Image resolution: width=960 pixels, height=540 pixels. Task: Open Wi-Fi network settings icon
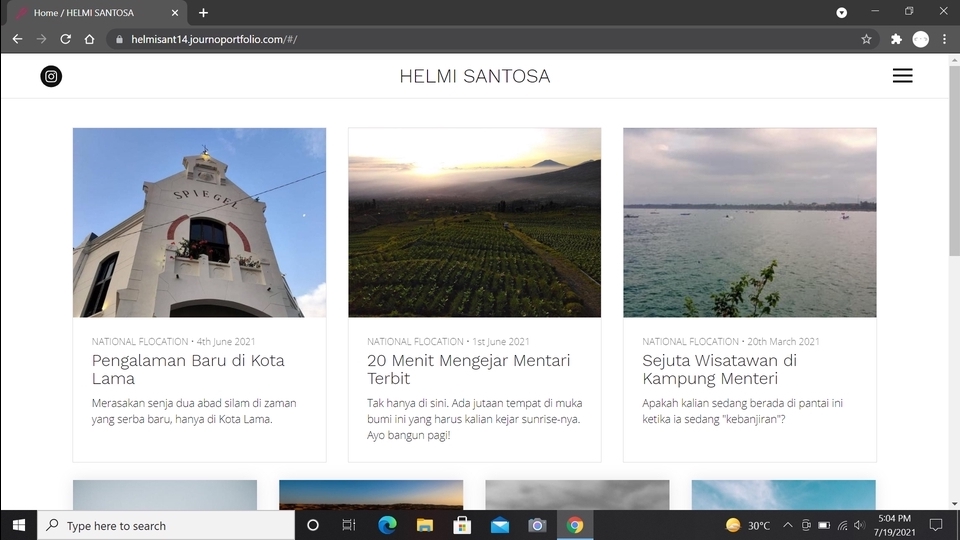pyautogui.click(x=842, y=525)
